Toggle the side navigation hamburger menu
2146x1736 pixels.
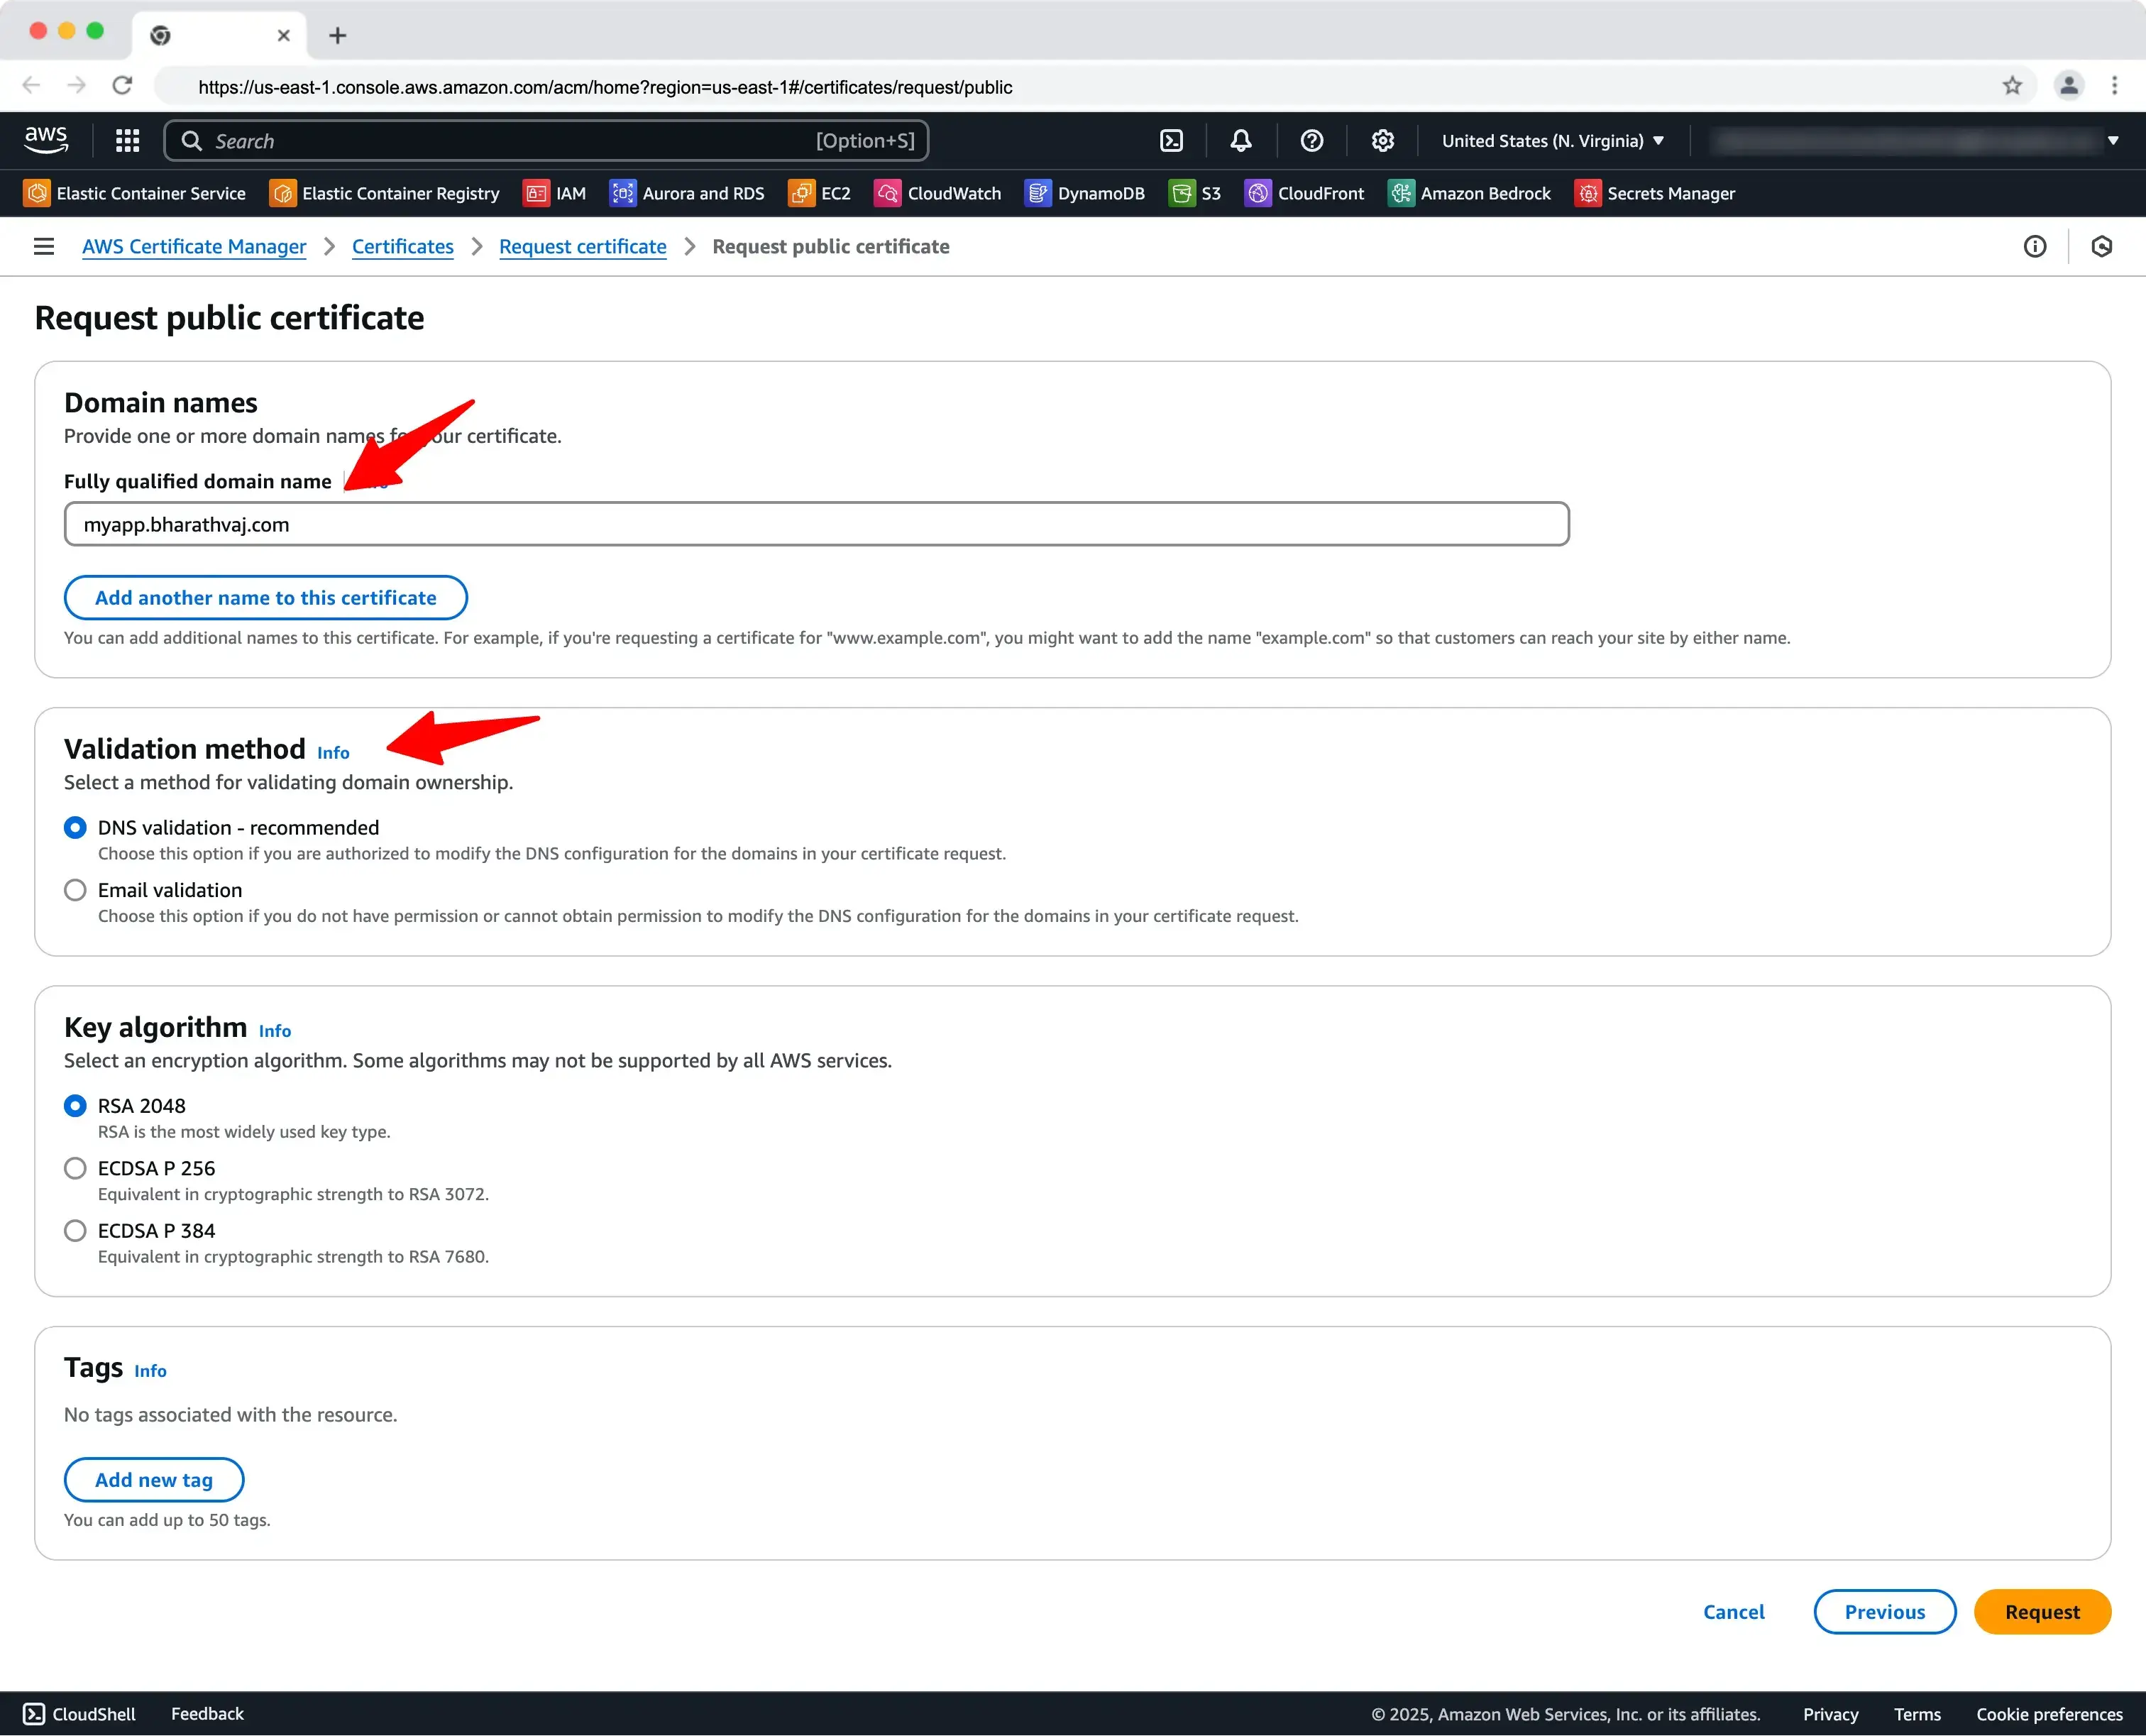[44, 246]
